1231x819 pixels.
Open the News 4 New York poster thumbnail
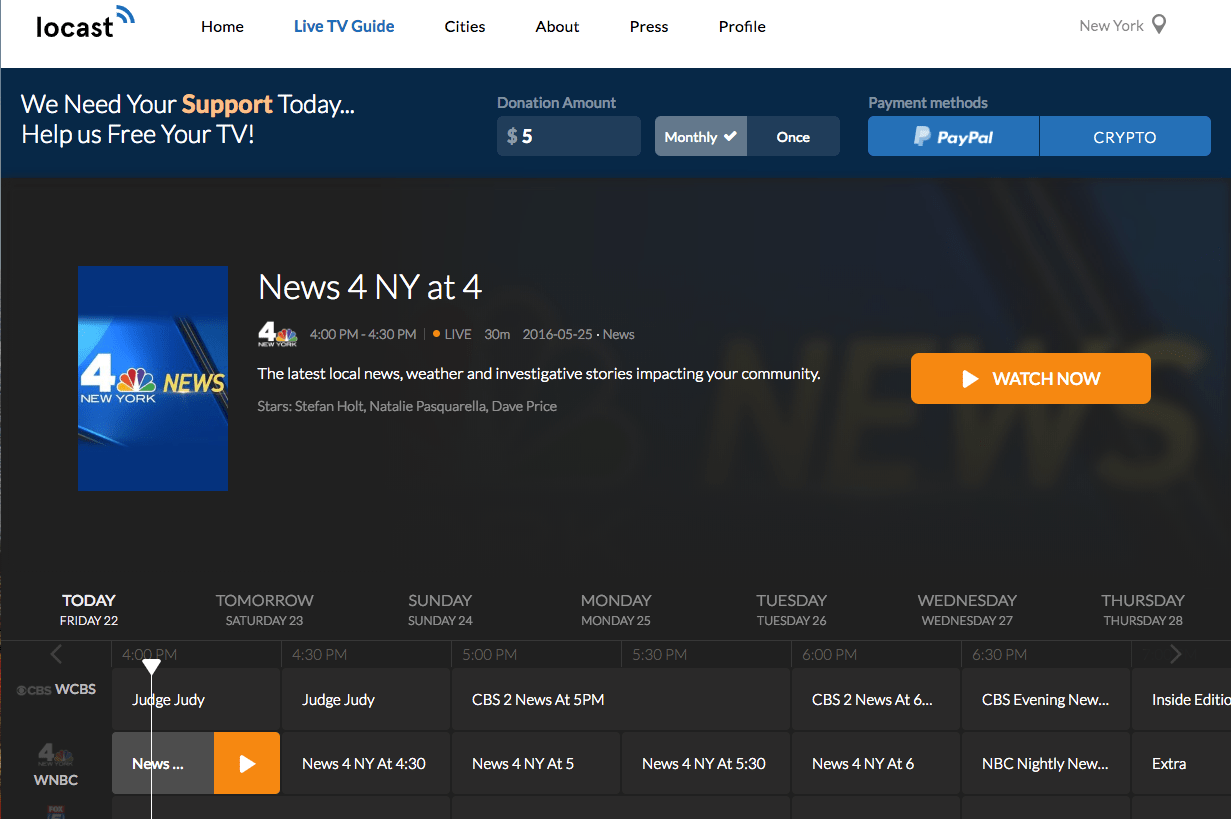pos(153,379)
